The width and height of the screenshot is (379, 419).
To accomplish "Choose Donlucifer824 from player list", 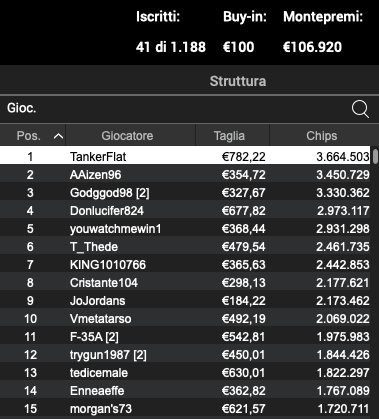I will point(185,211).
